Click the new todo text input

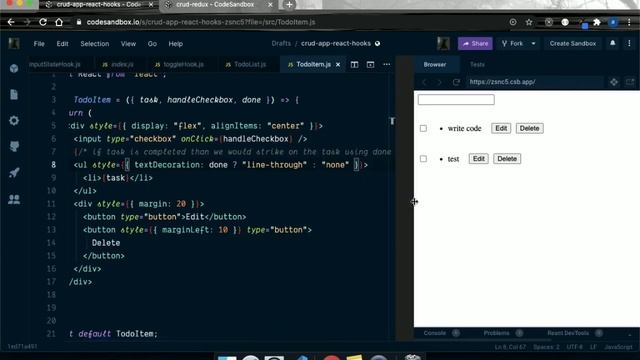[x=456, y=100]
